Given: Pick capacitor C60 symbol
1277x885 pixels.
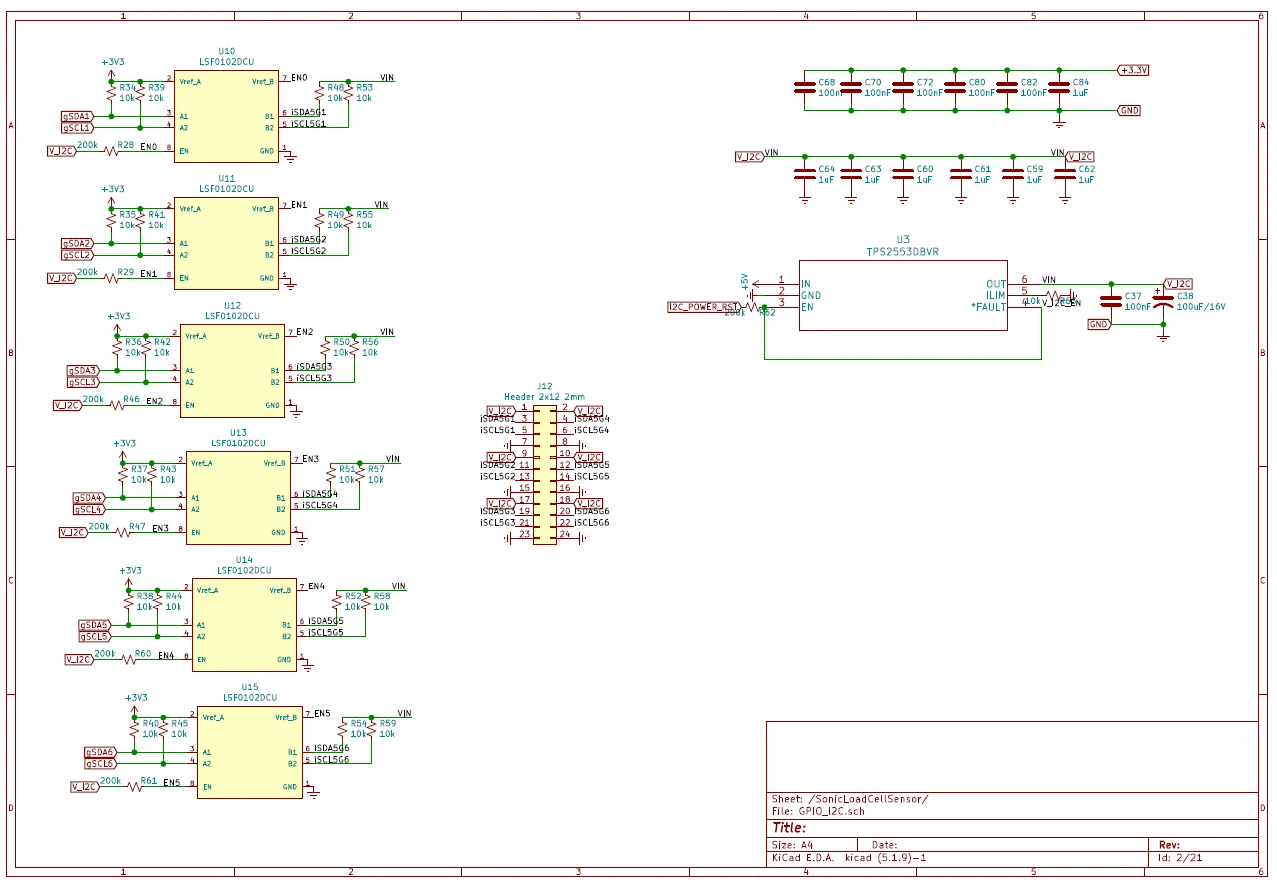Looking at the screenshot, I should [903, 174].
